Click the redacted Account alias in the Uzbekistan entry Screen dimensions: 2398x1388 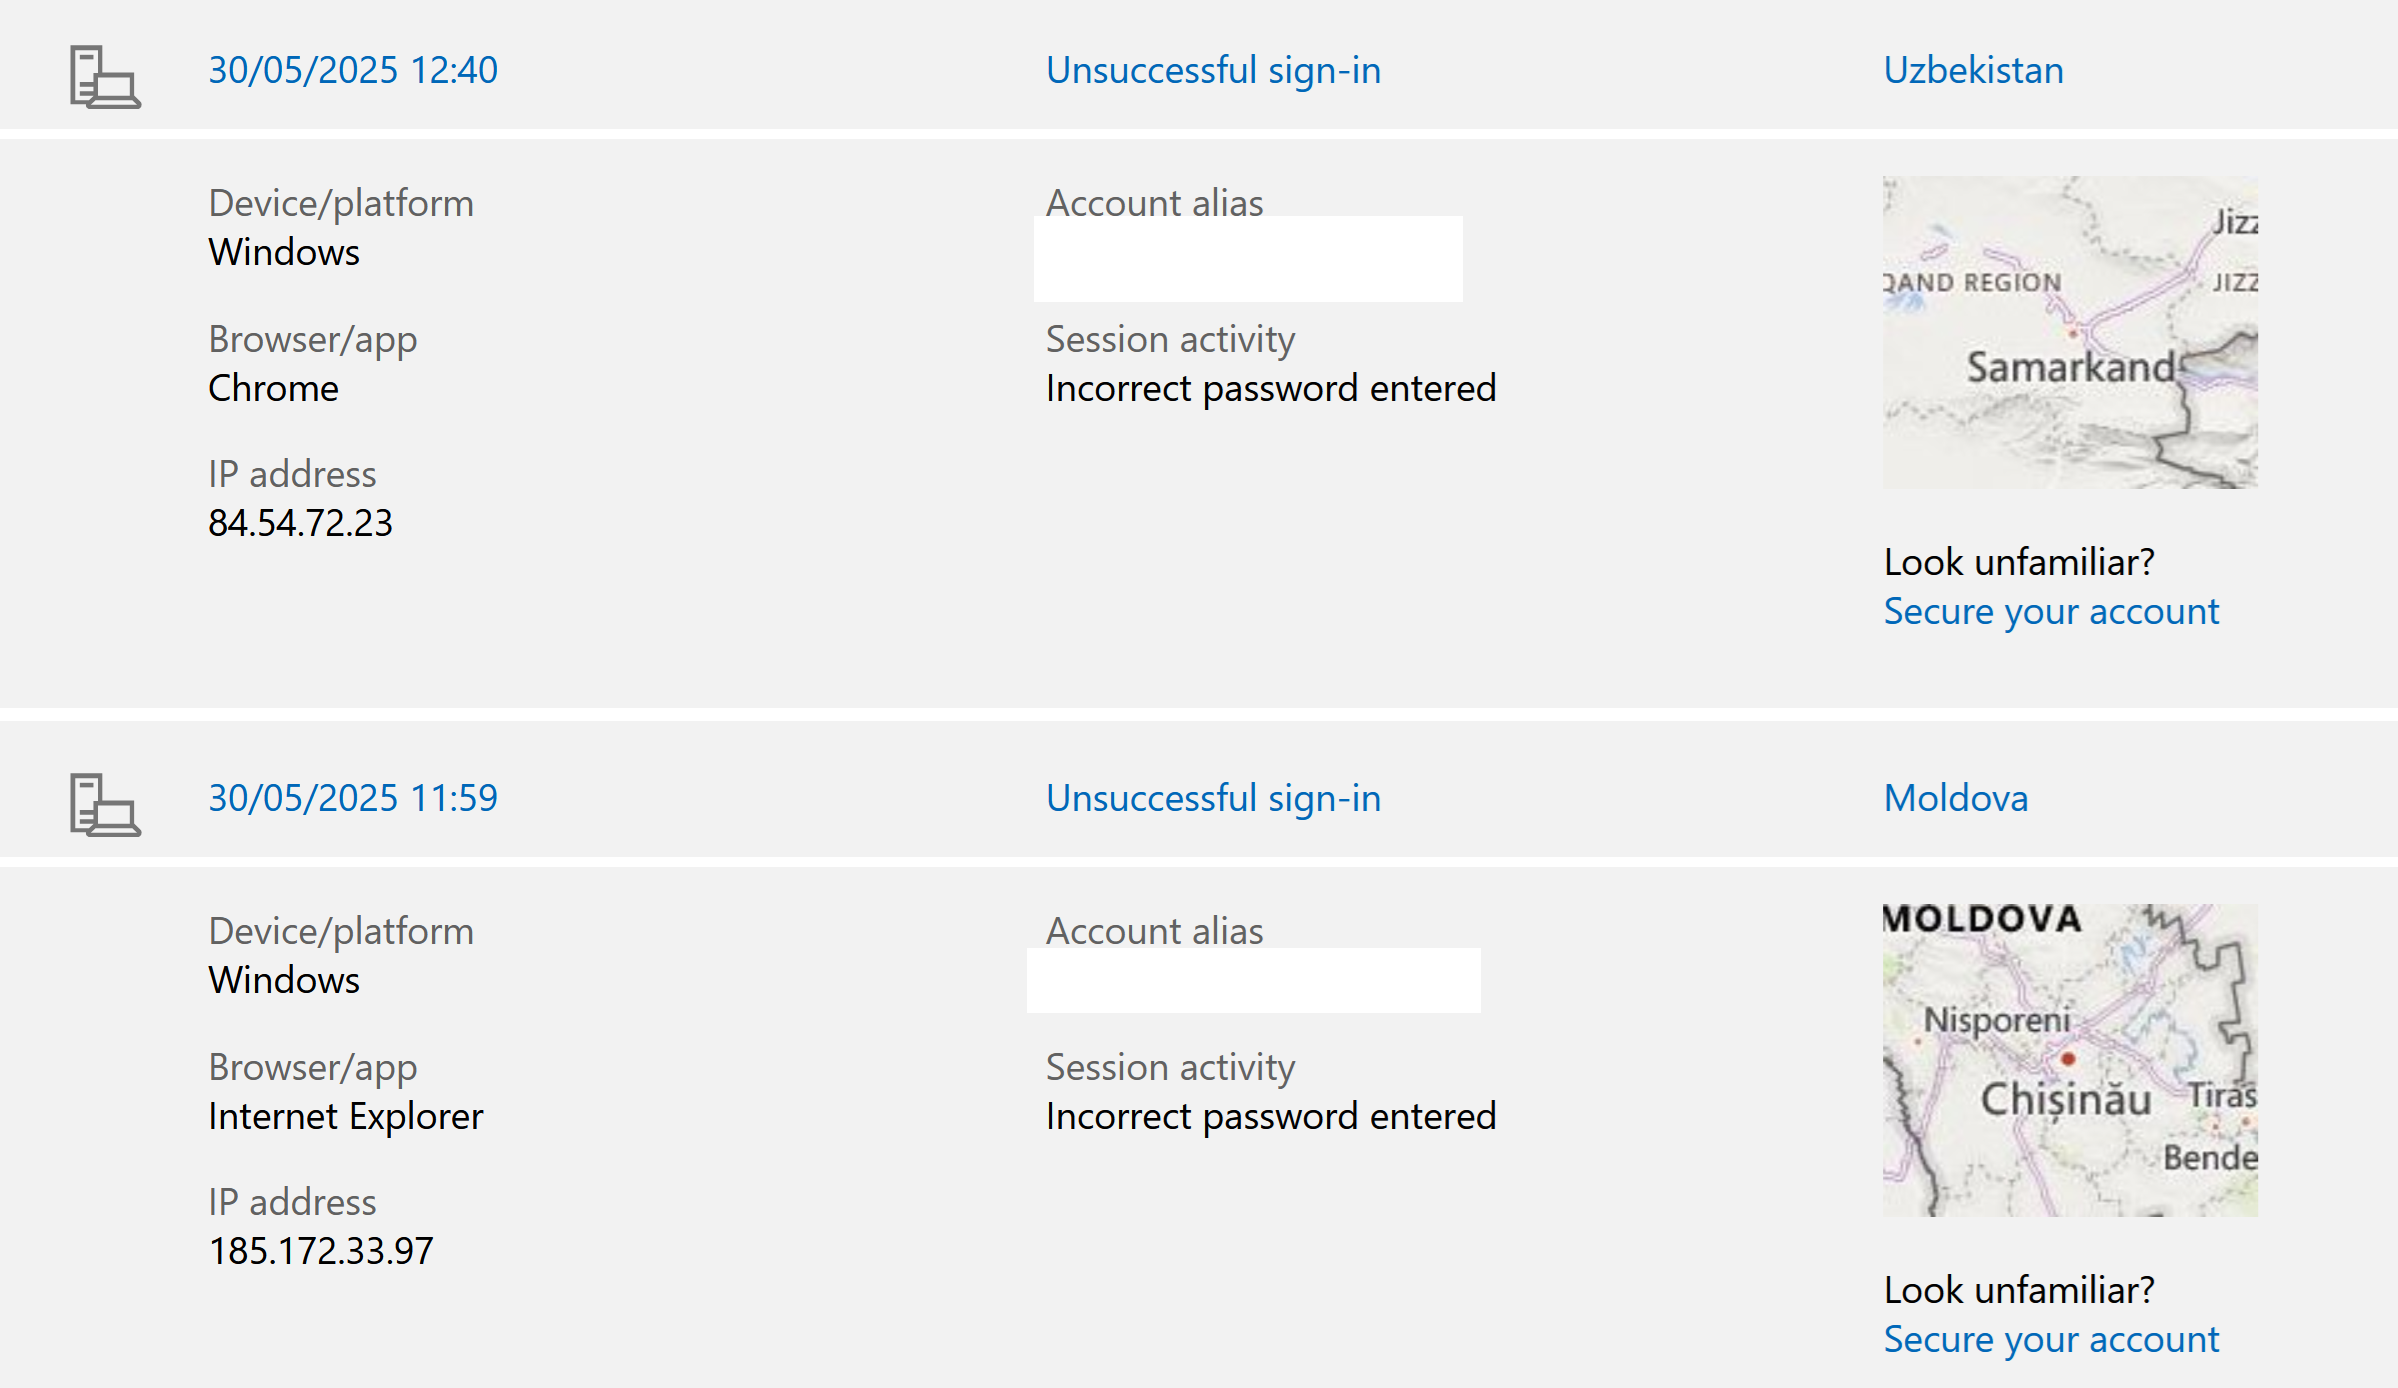1248,259
